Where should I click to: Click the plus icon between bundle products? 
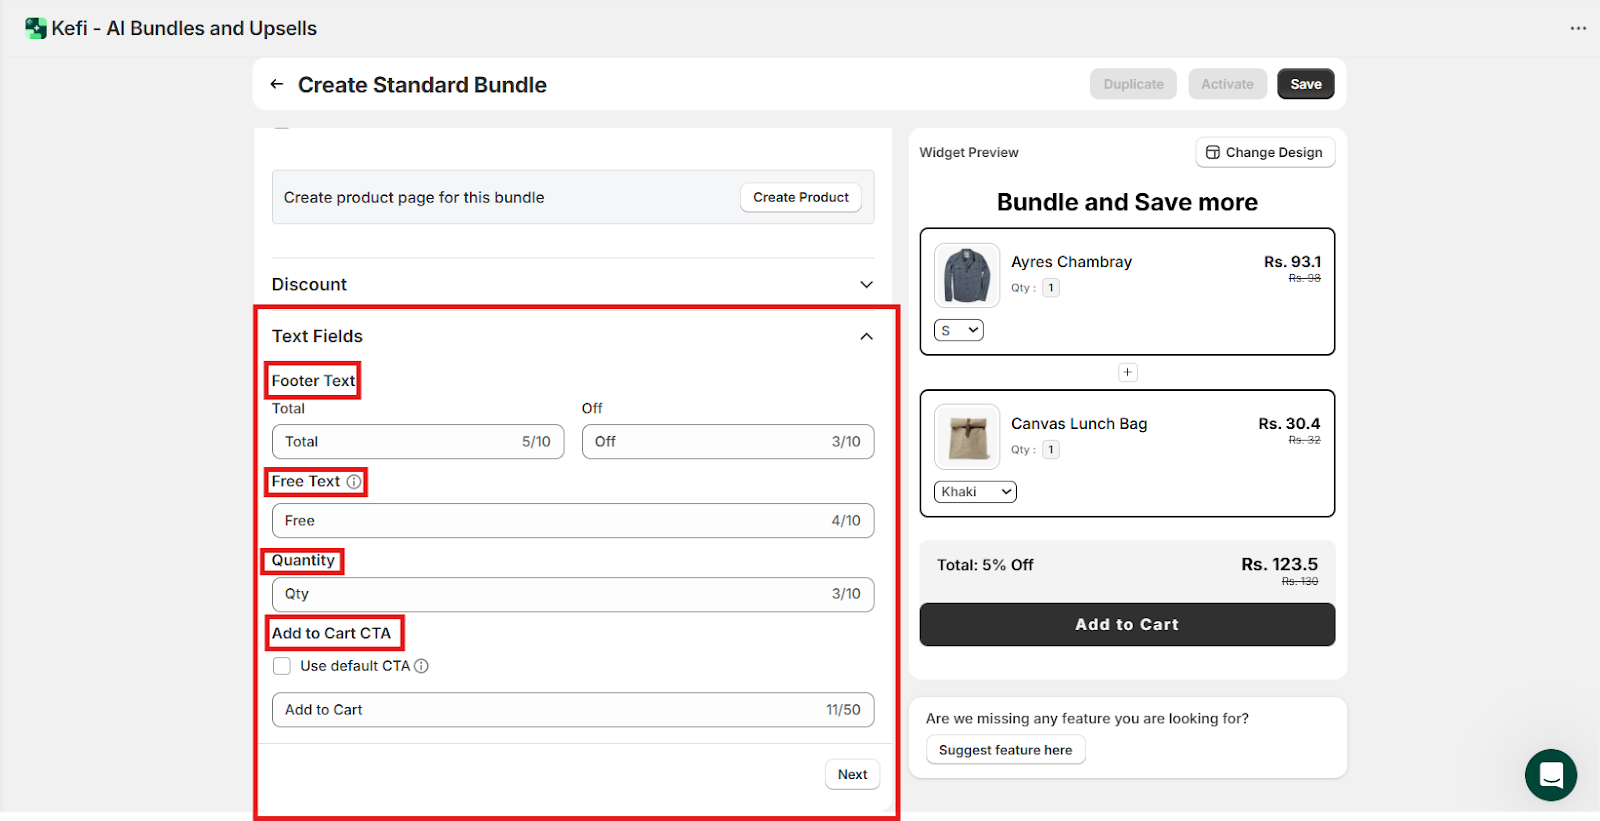click(x=1127, y=372)
